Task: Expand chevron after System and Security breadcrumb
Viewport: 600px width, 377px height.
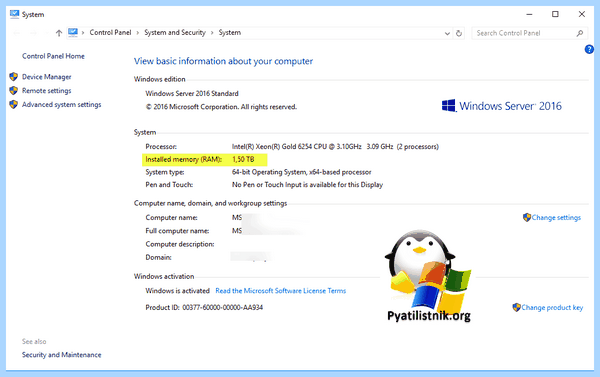Action: pyautogui.click(x=212, y=33)
